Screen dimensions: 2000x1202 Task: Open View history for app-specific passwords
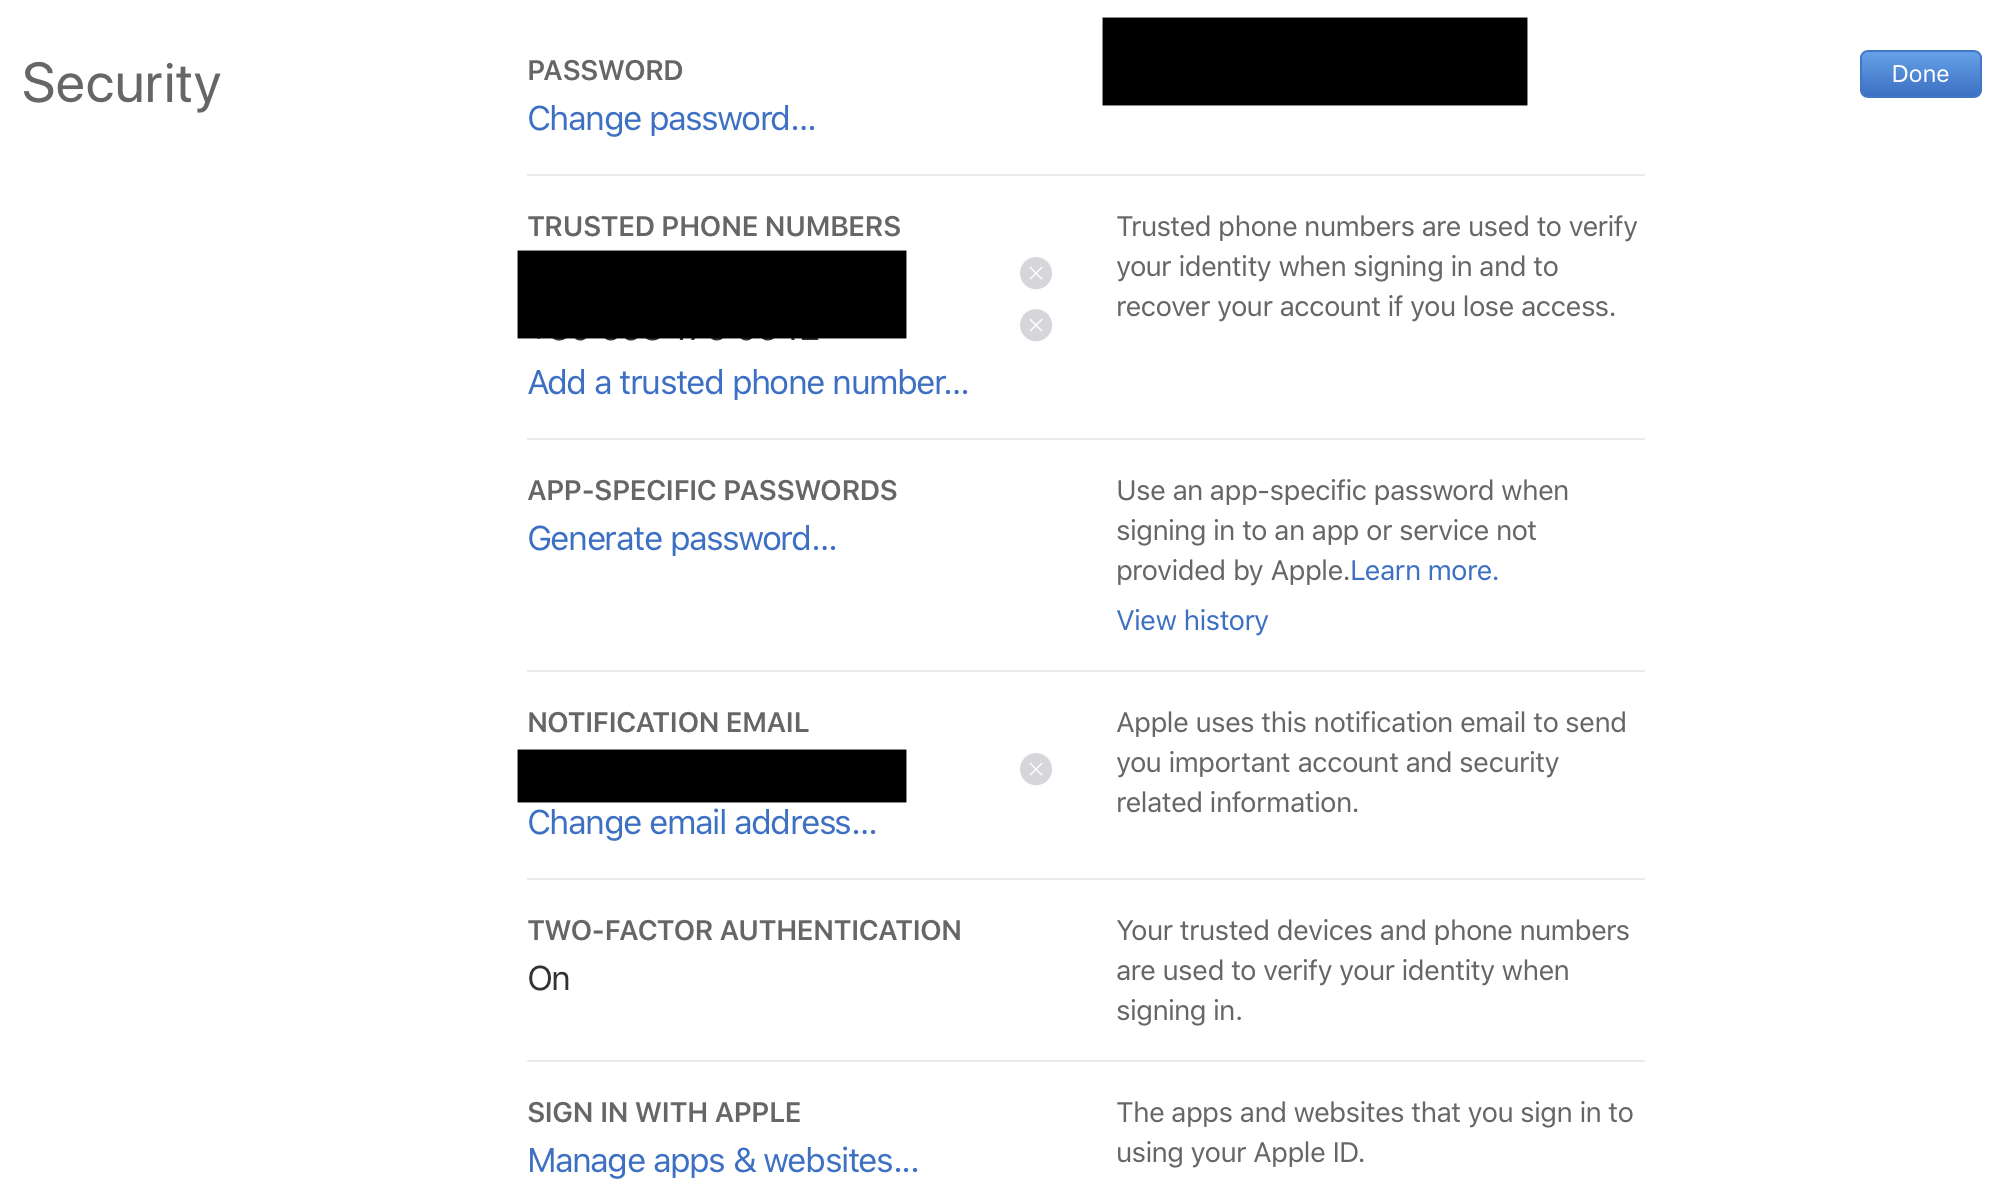[1191, 621]
